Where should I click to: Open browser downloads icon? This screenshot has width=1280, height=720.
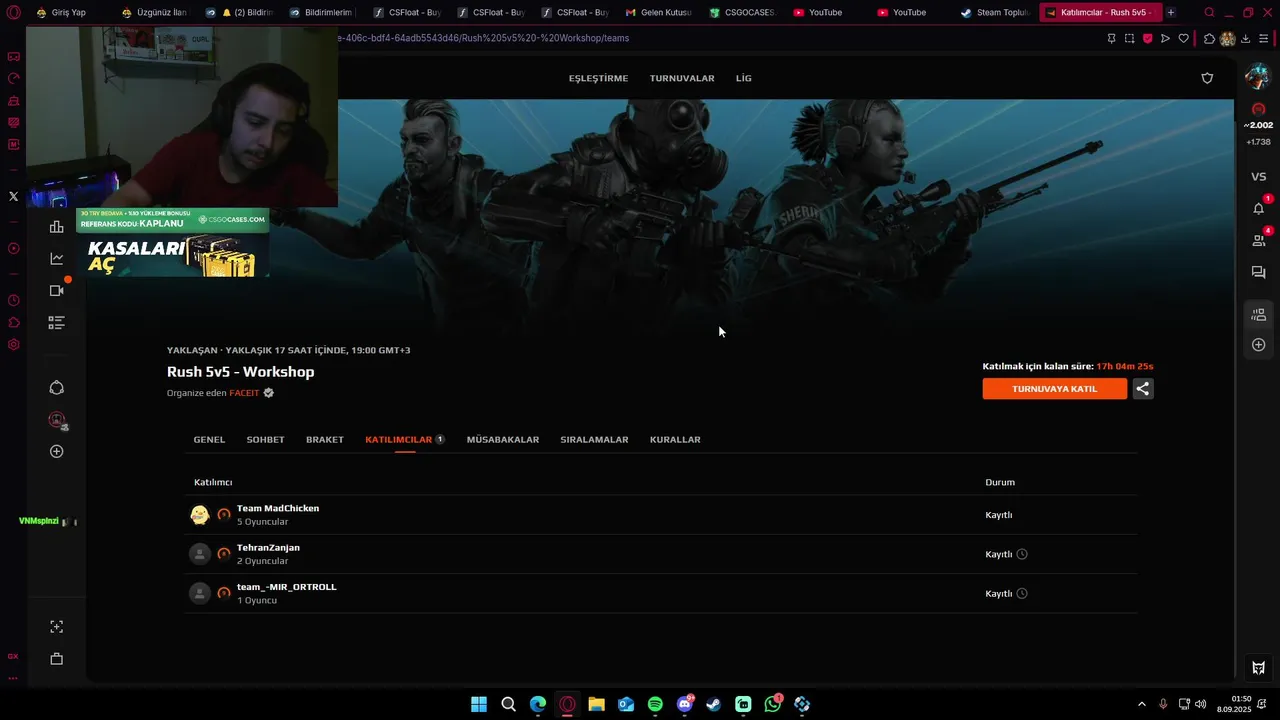point(1245,38)
